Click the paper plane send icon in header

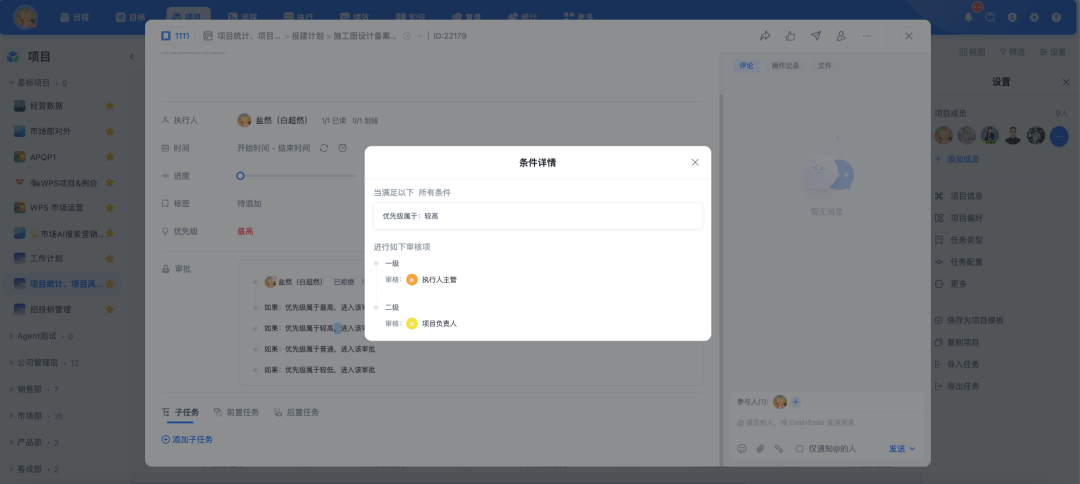(x=816, y=36)
